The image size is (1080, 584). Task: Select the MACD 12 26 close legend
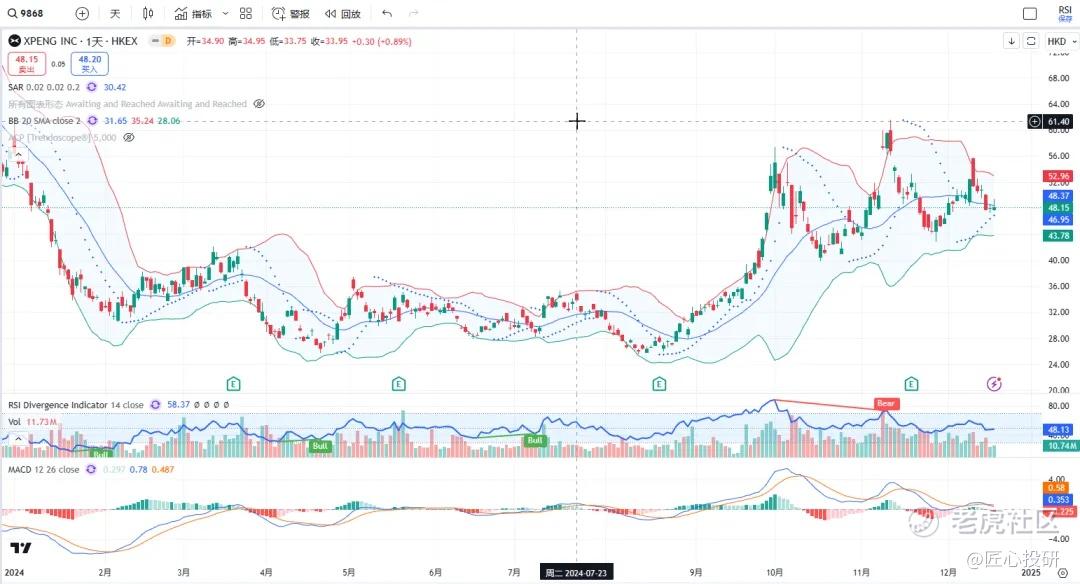coord(43,470)
